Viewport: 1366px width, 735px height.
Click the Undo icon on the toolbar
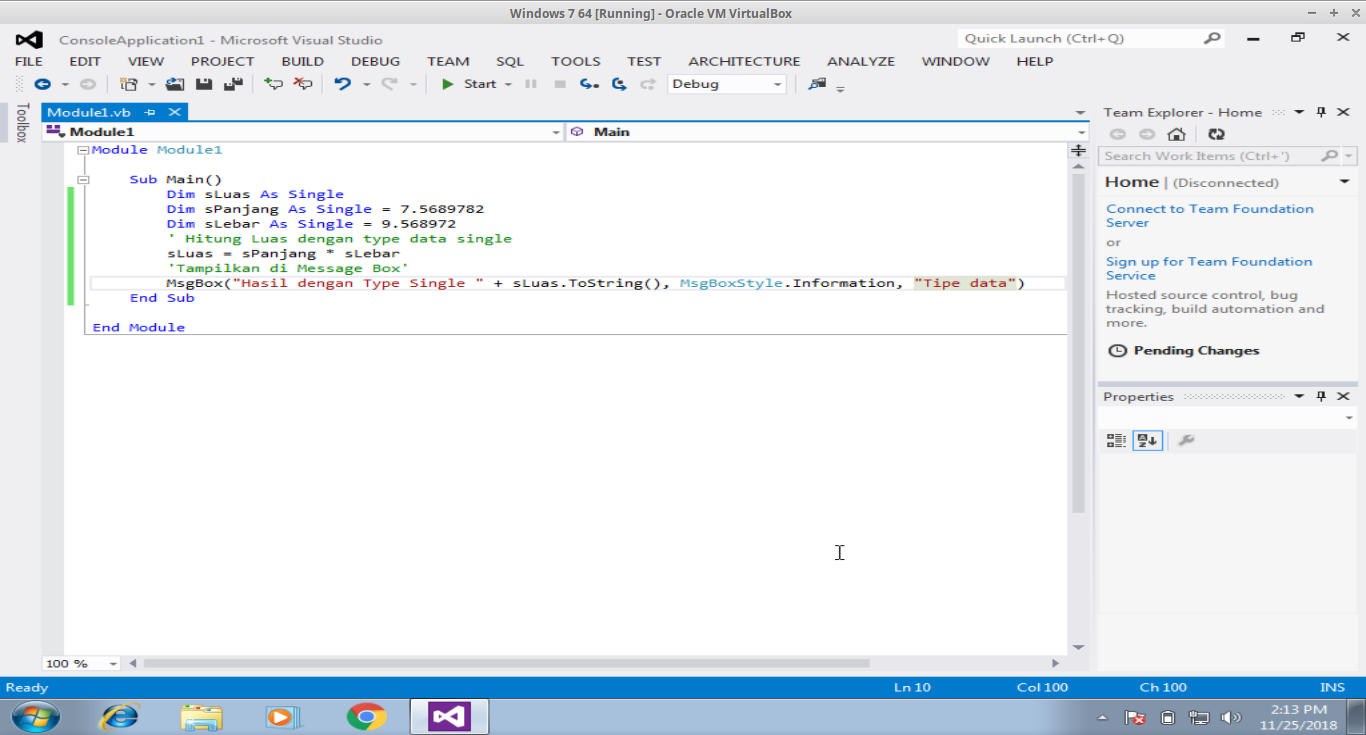click(345, 84)
